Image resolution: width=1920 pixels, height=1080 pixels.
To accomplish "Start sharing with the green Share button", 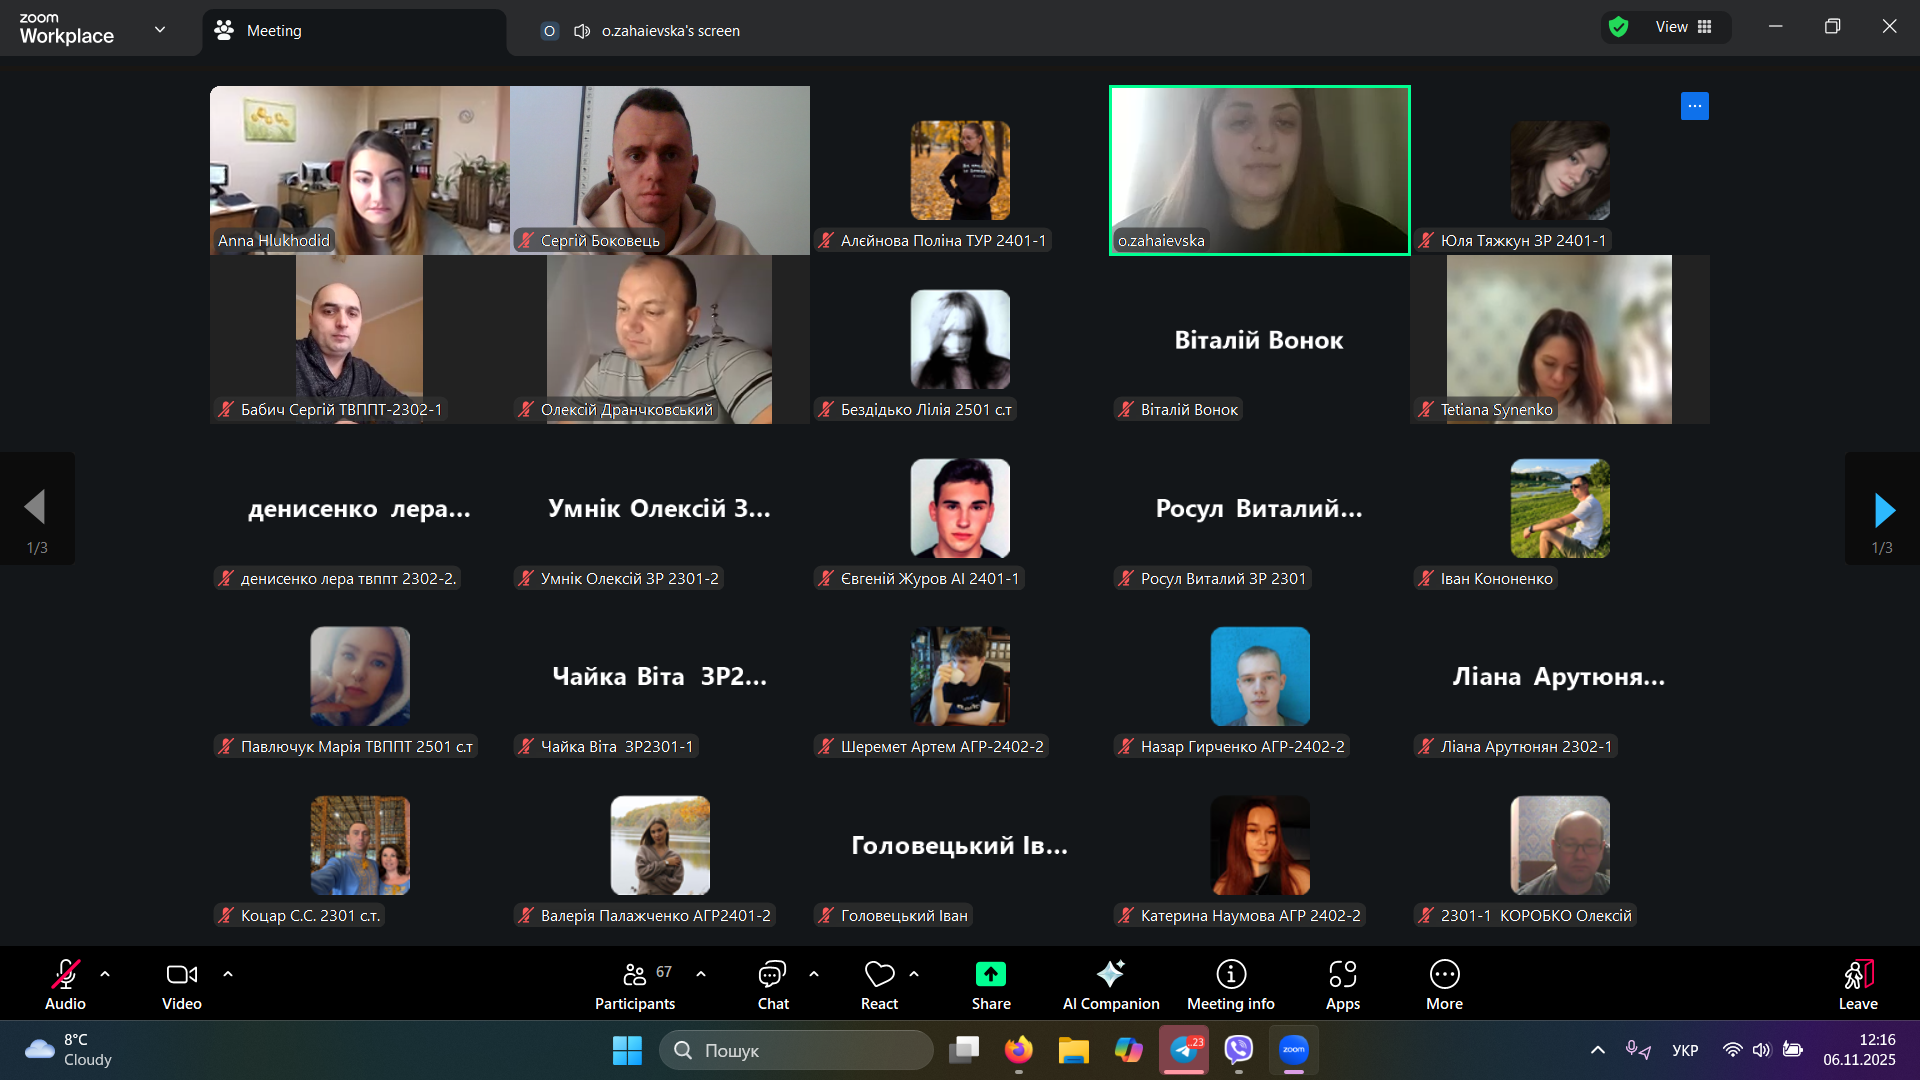I will [x=990, y=975].
